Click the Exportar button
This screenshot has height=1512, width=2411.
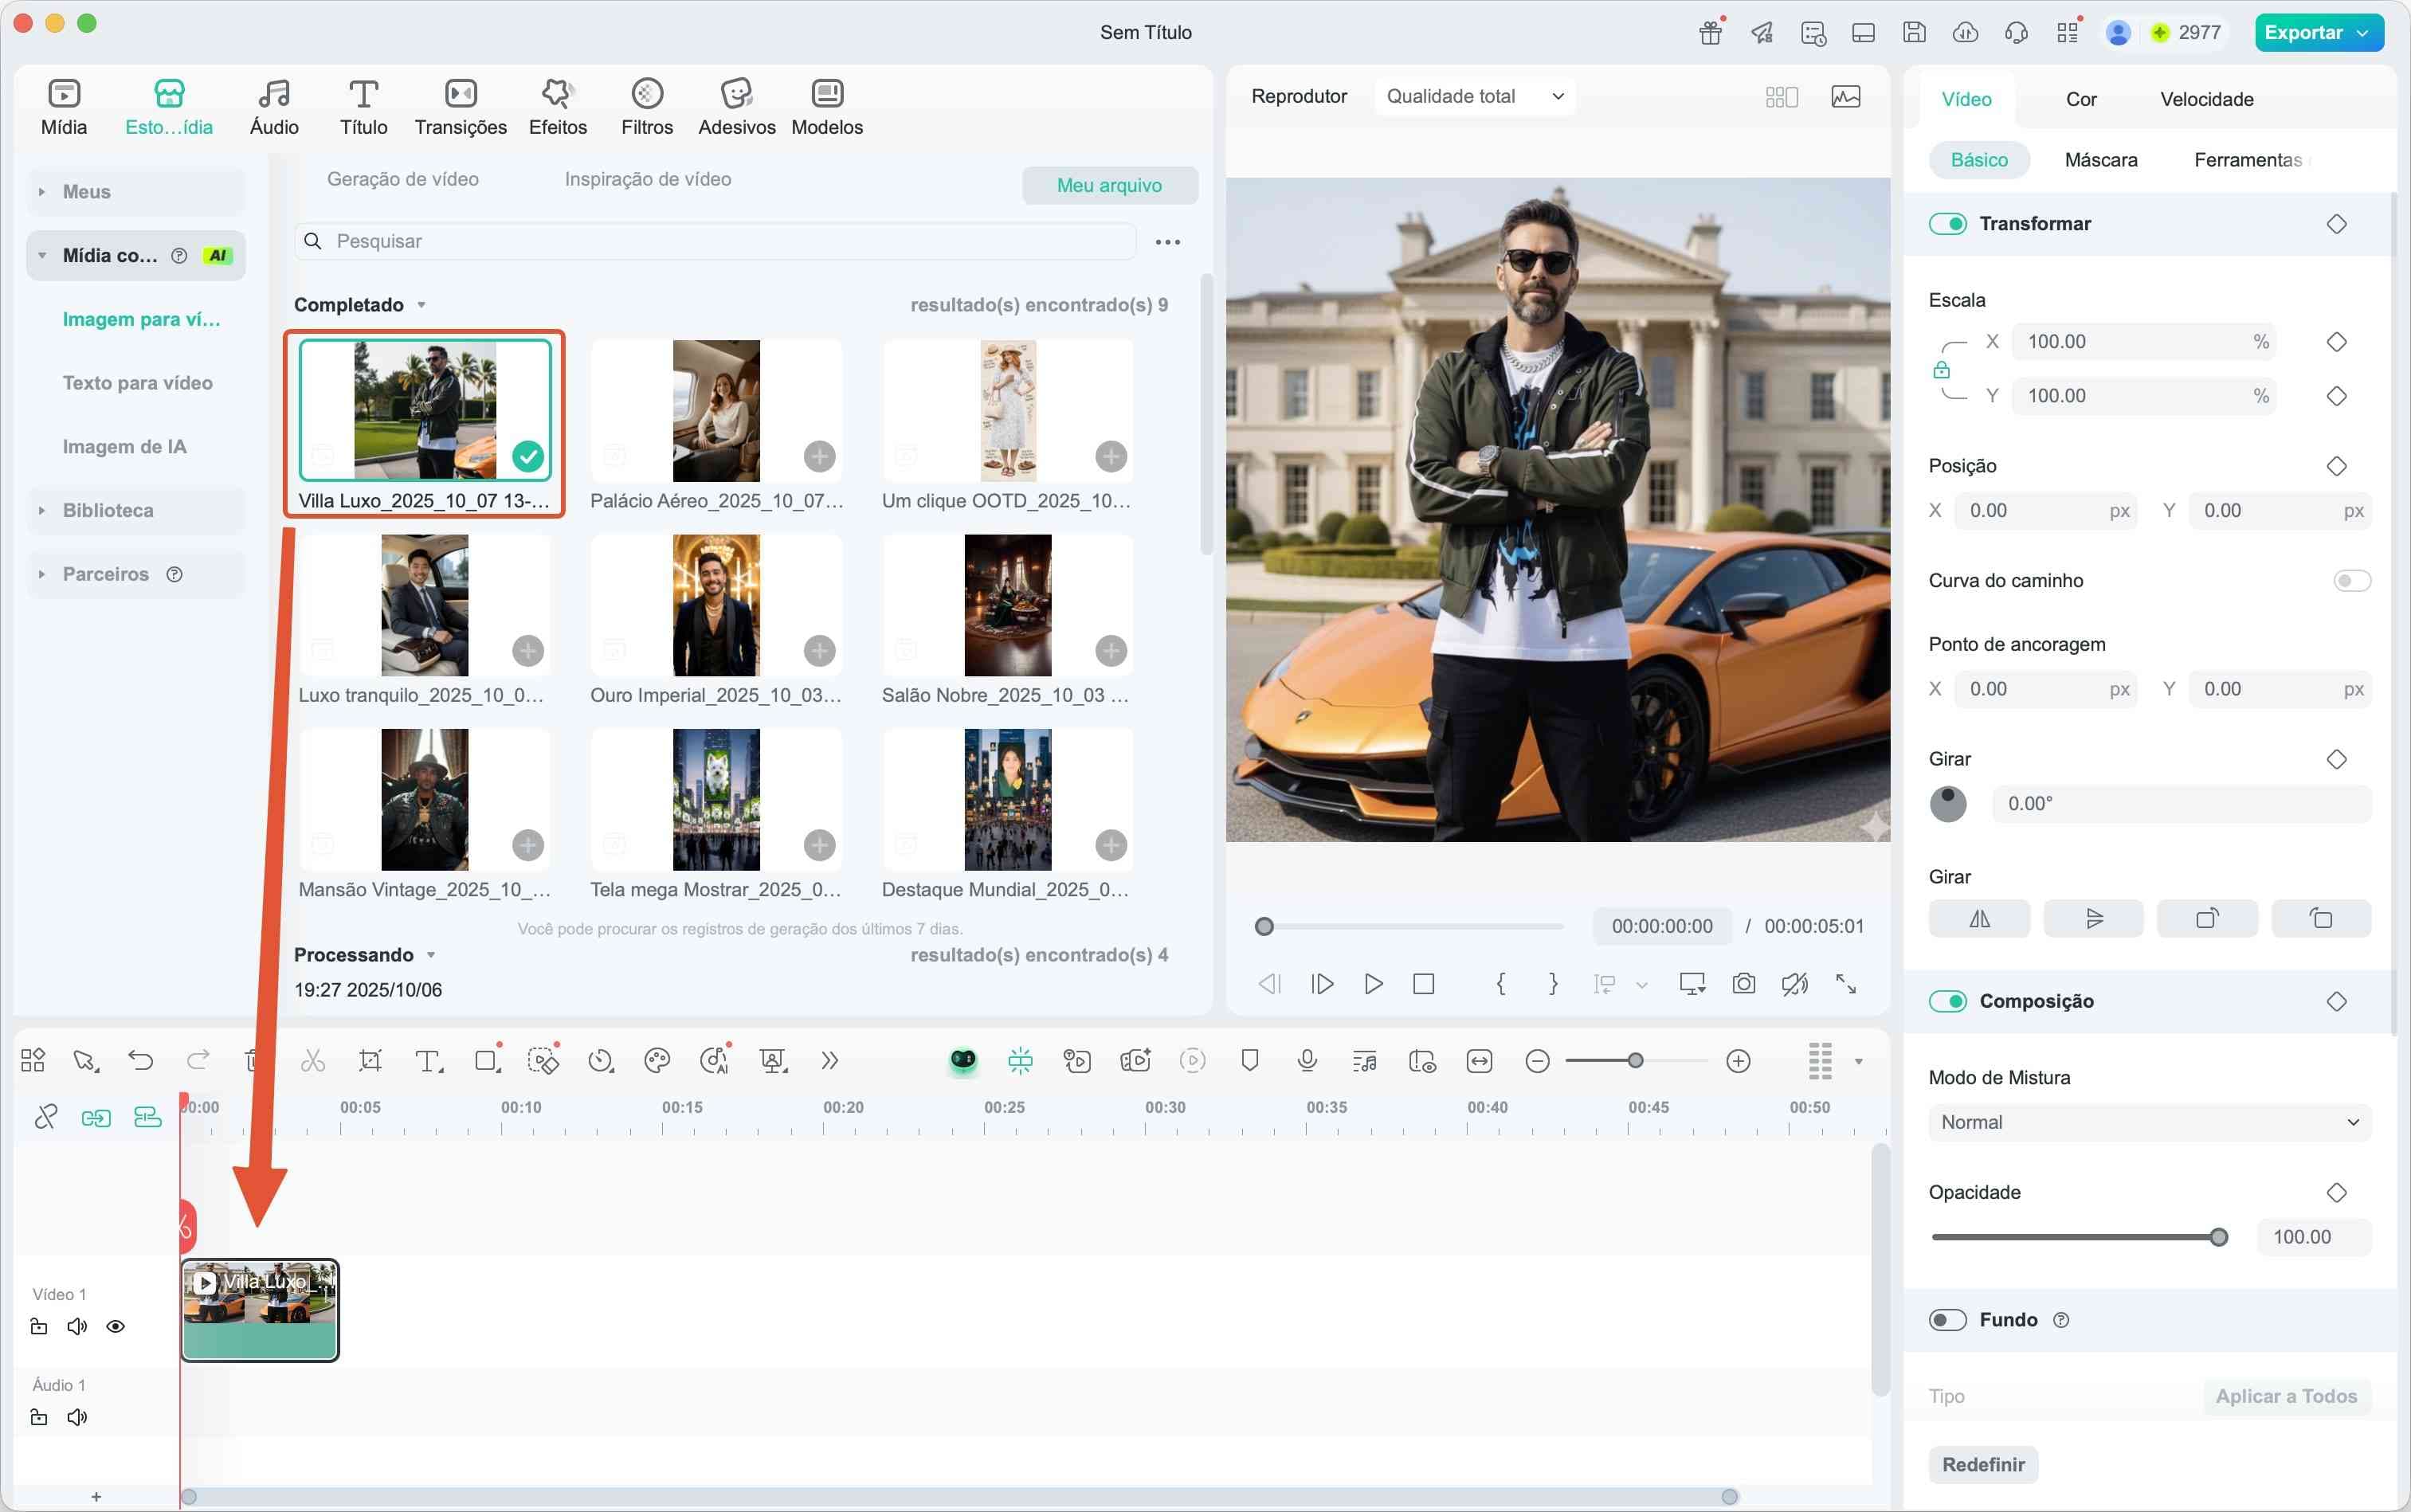click(x=2303, y=33)
